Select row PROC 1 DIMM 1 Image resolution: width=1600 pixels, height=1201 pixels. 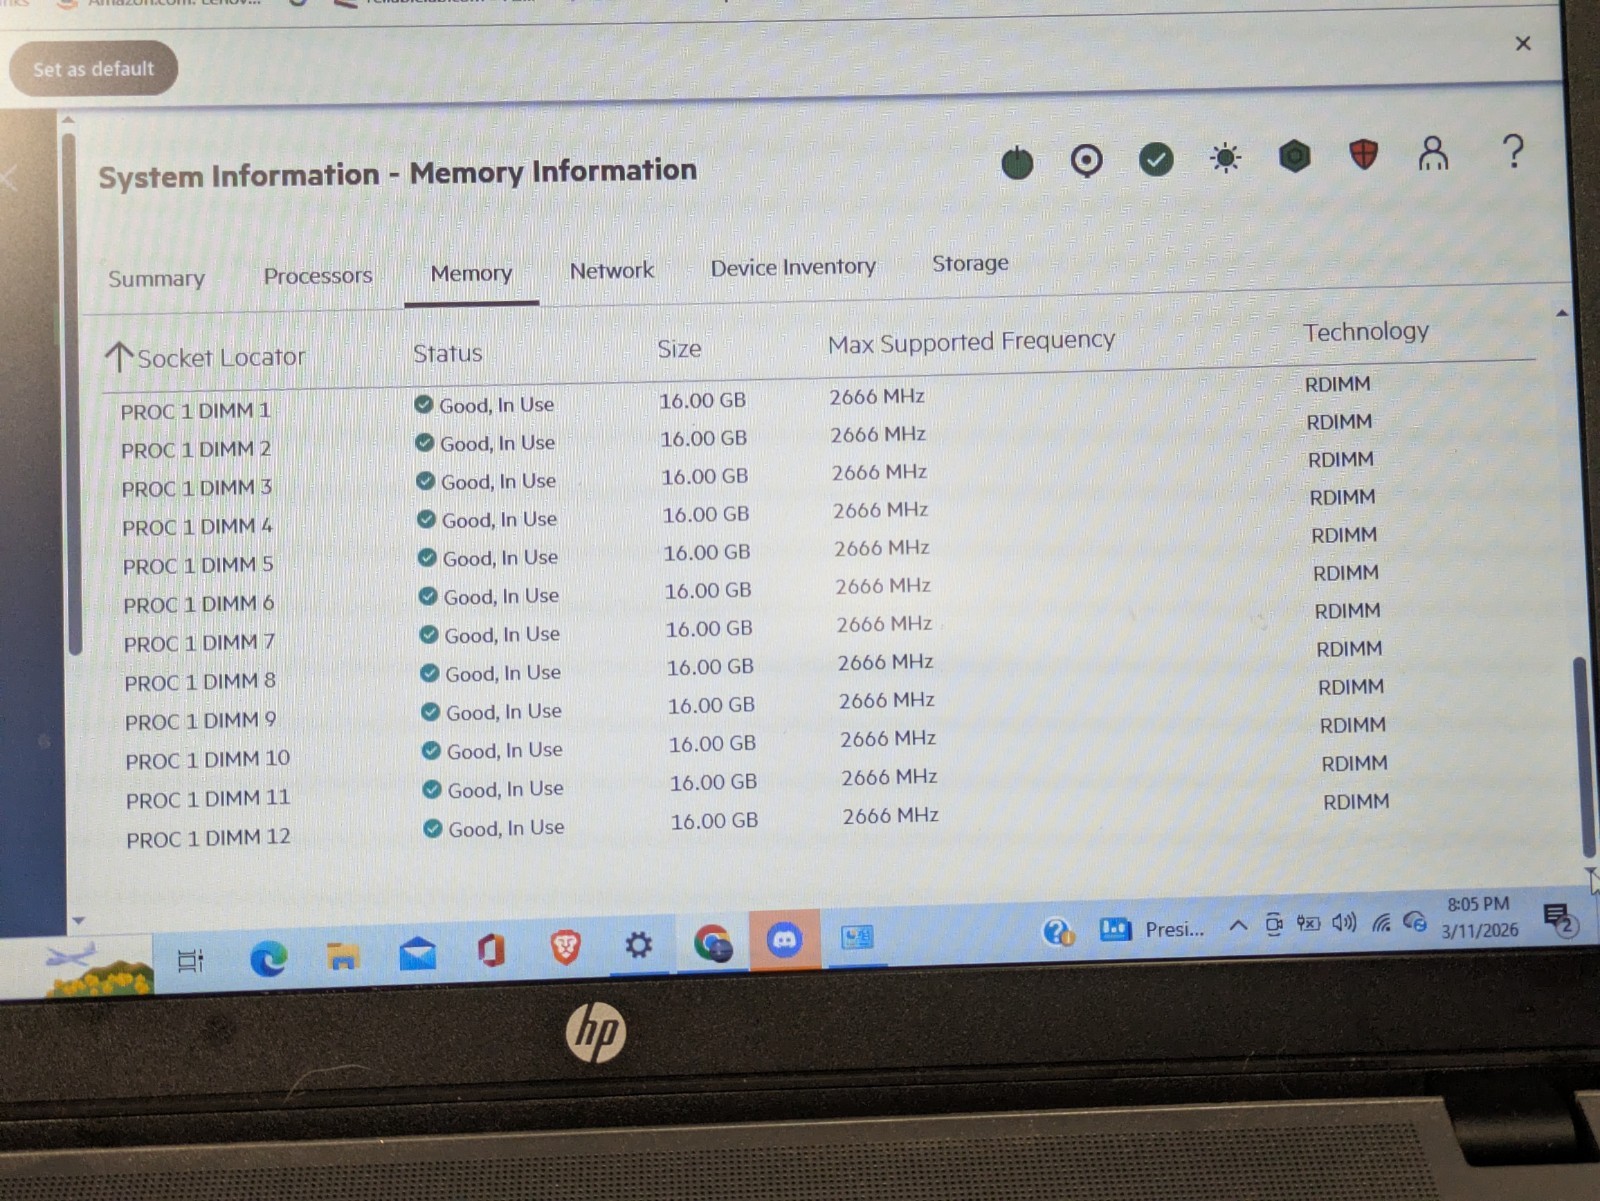point(745,398)
